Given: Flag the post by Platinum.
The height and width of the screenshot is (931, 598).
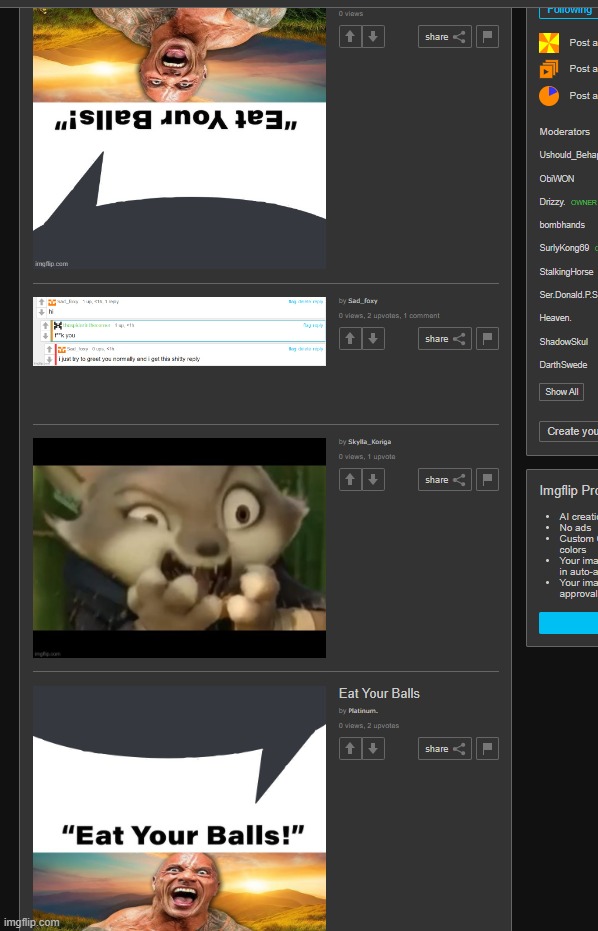Looking at the screenshot, I should pos(488,749).
